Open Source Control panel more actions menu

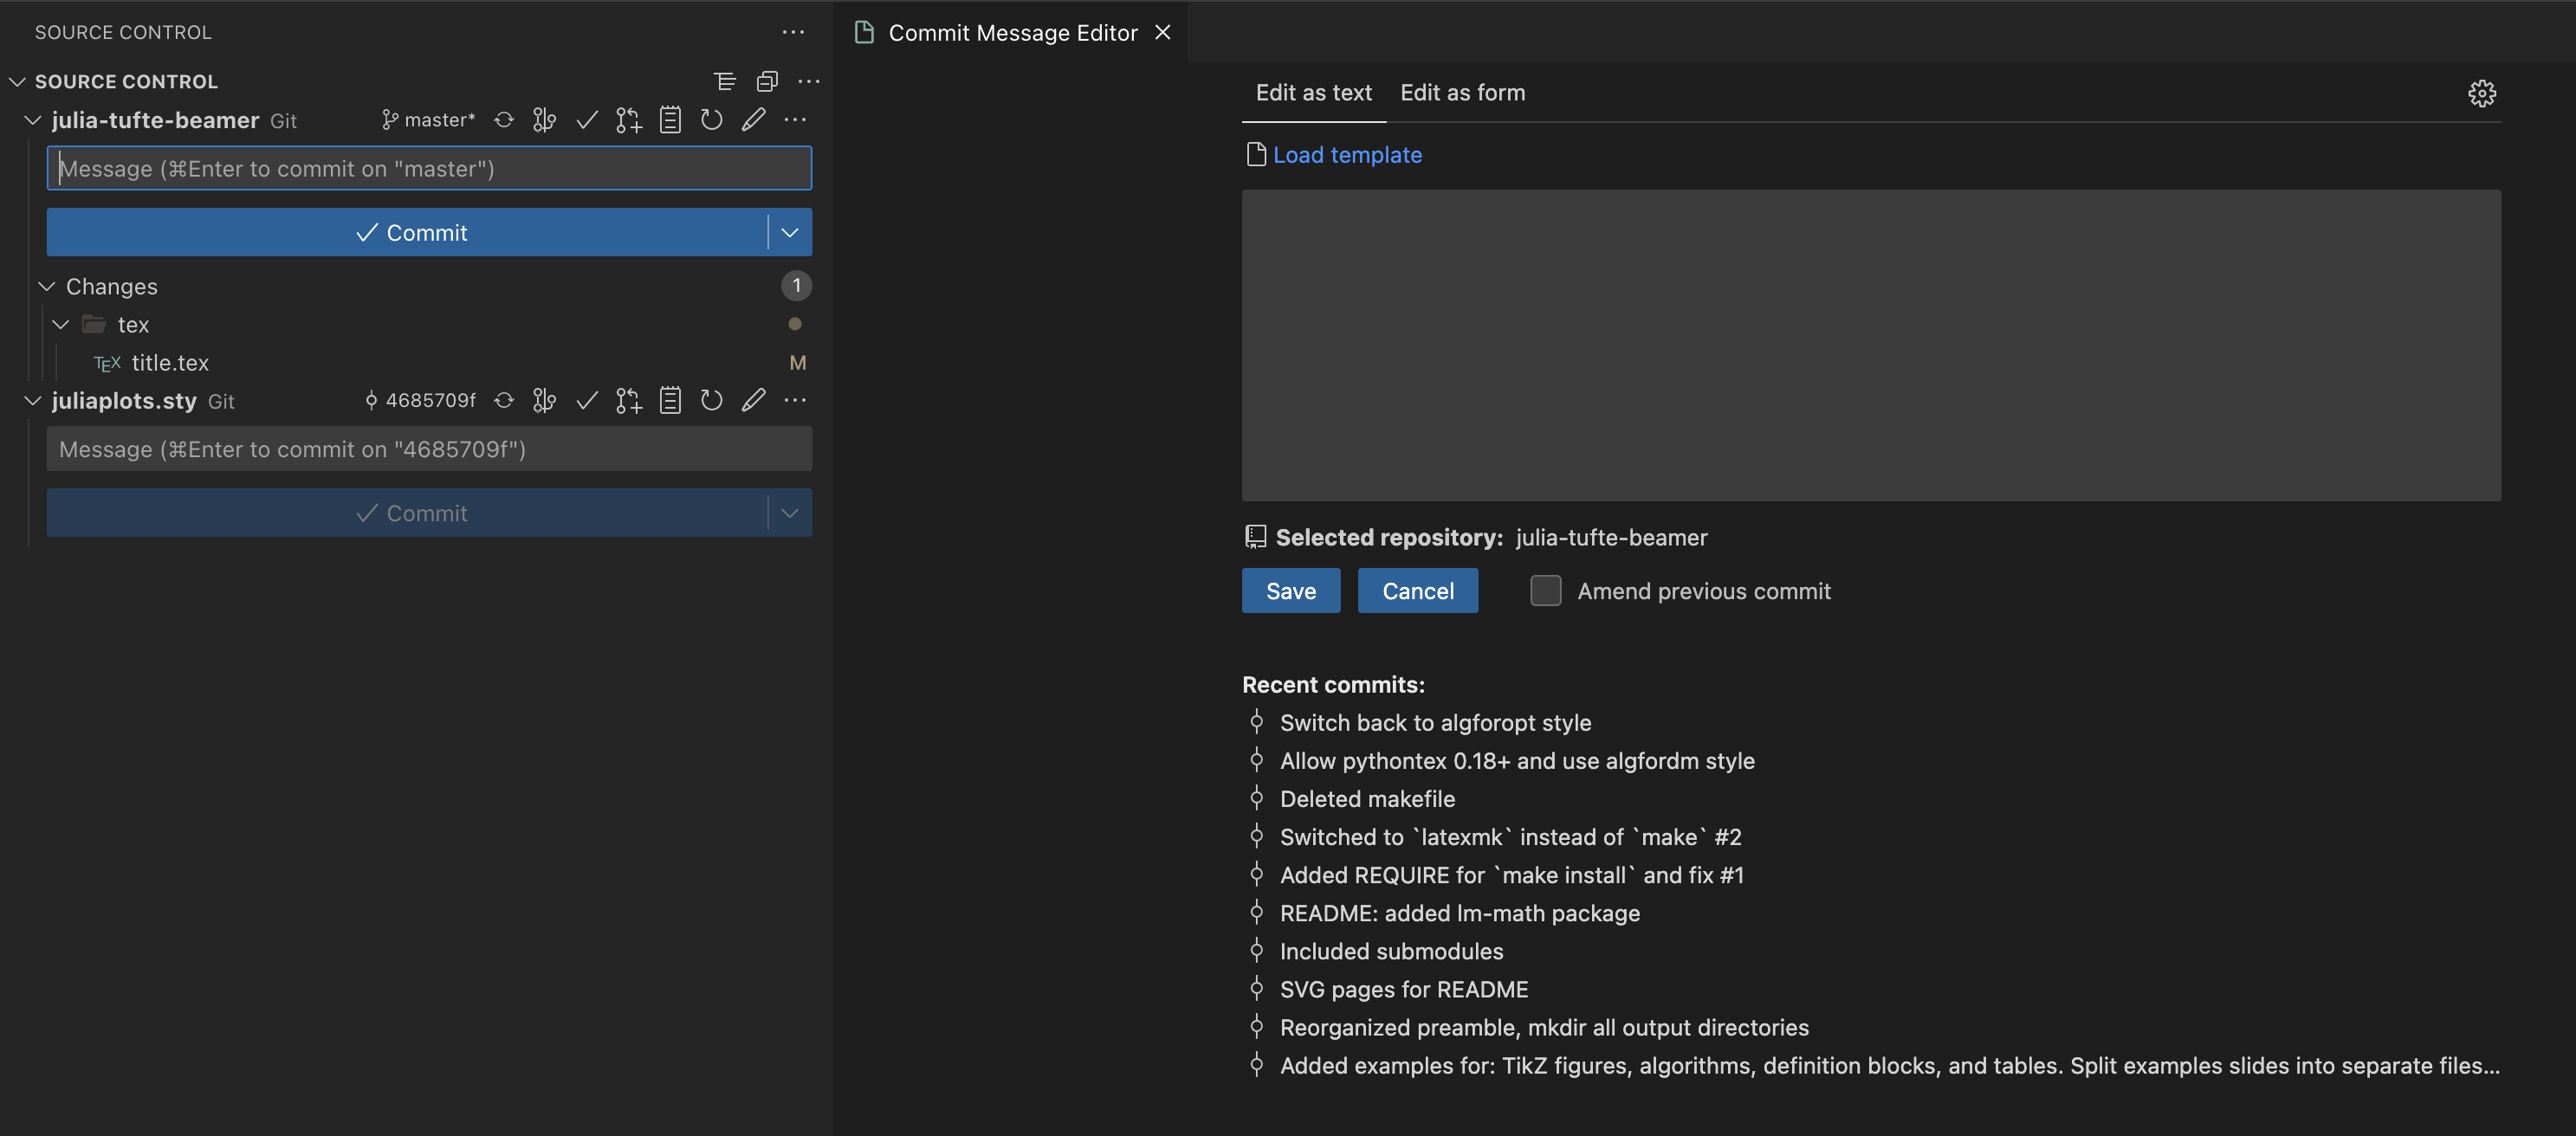pyautogui.click(x=793, y=31)
